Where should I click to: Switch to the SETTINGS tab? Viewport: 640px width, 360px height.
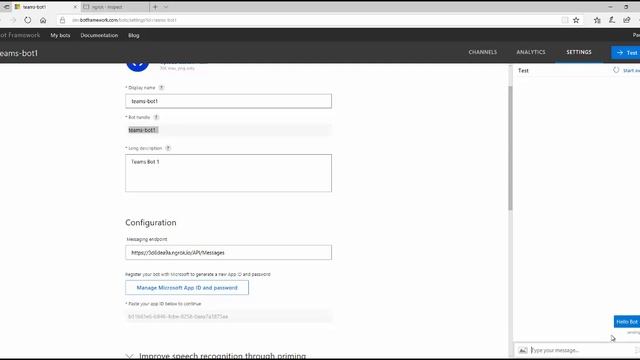(579, 52)
